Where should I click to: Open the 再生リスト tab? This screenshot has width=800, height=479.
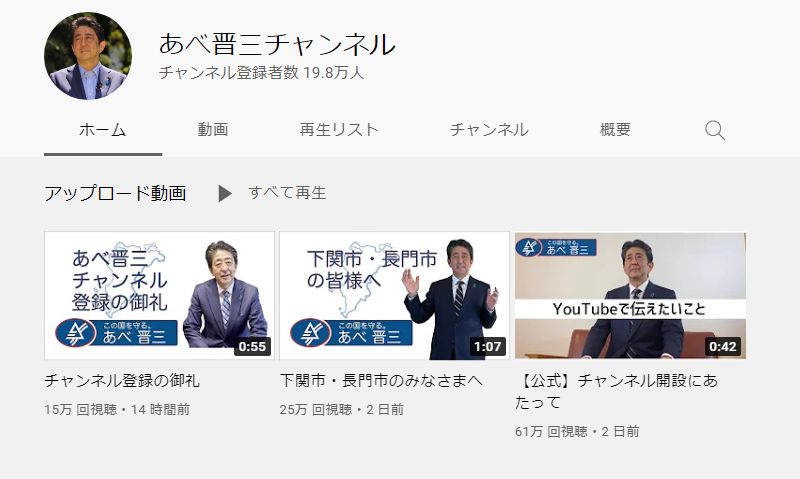click(339, 130)
